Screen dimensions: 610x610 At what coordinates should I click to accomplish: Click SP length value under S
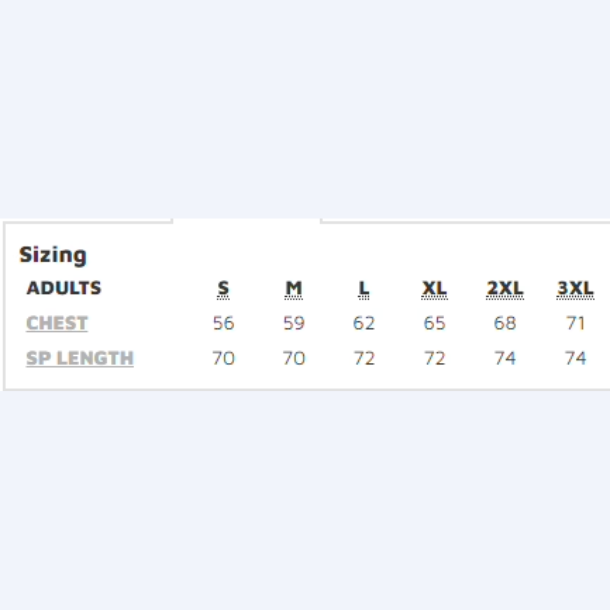click(x=223, y=358)
